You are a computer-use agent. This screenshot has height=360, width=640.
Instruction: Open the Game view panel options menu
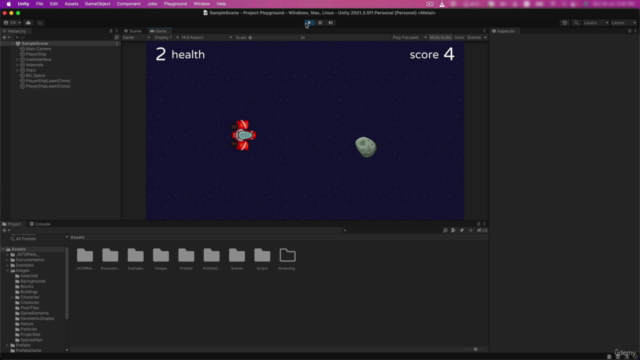484,31
